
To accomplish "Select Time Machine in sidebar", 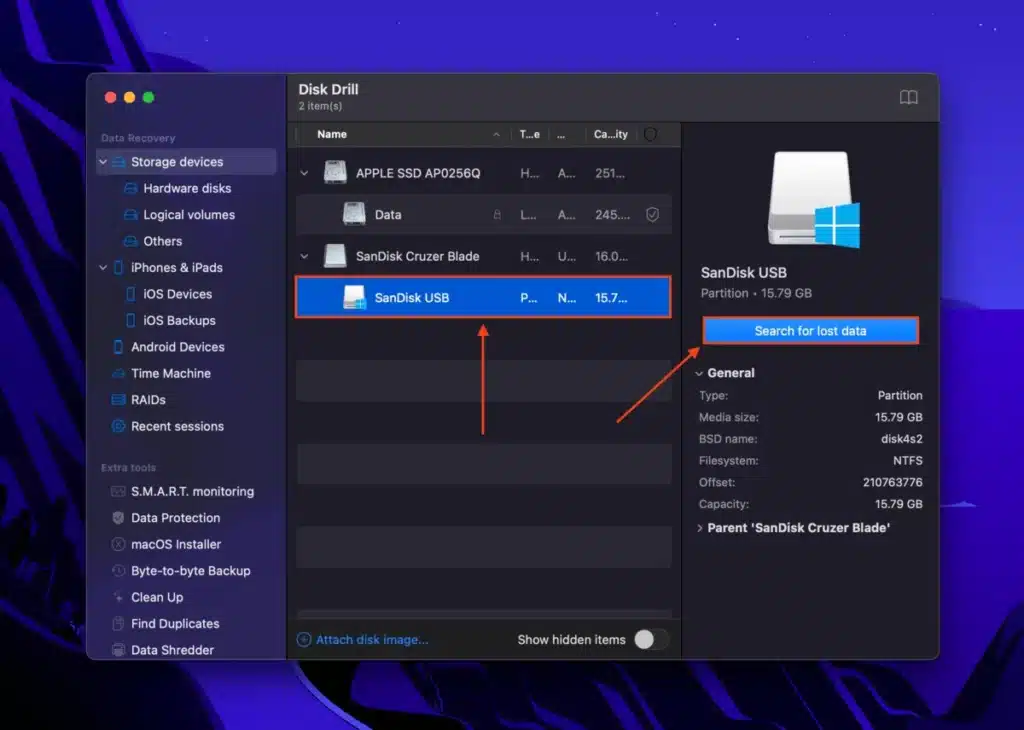I will click(x=171, y=373).
